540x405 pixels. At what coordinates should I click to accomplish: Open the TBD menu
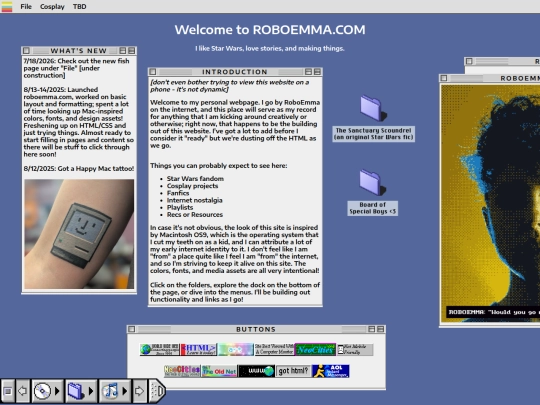point(80,7)
